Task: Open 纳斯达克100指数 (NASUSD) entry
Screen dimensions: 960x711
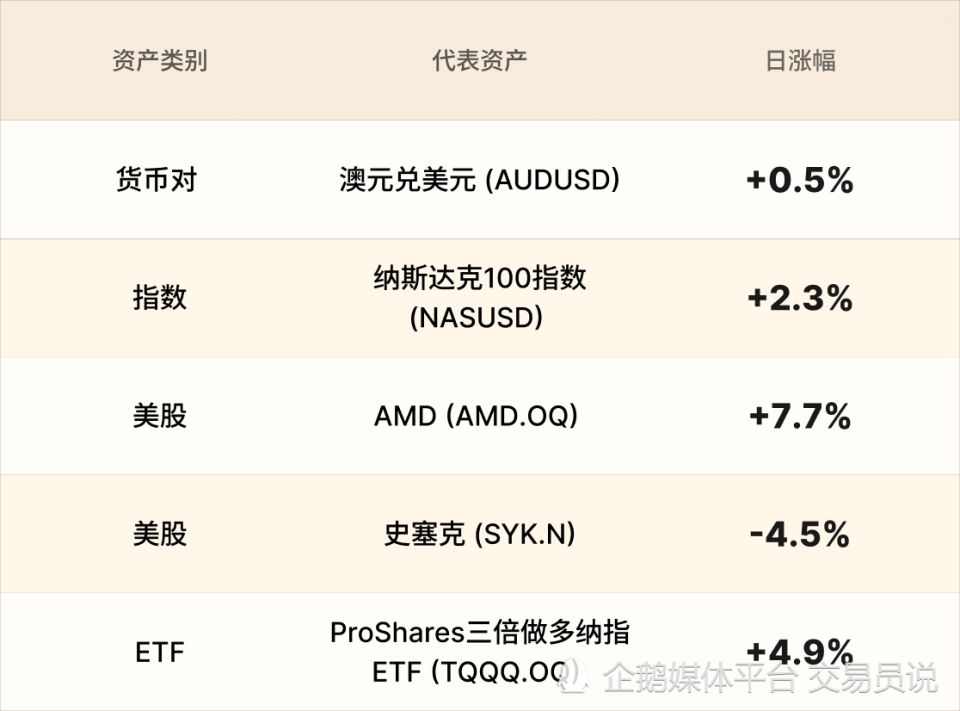Action: point(479,298)
